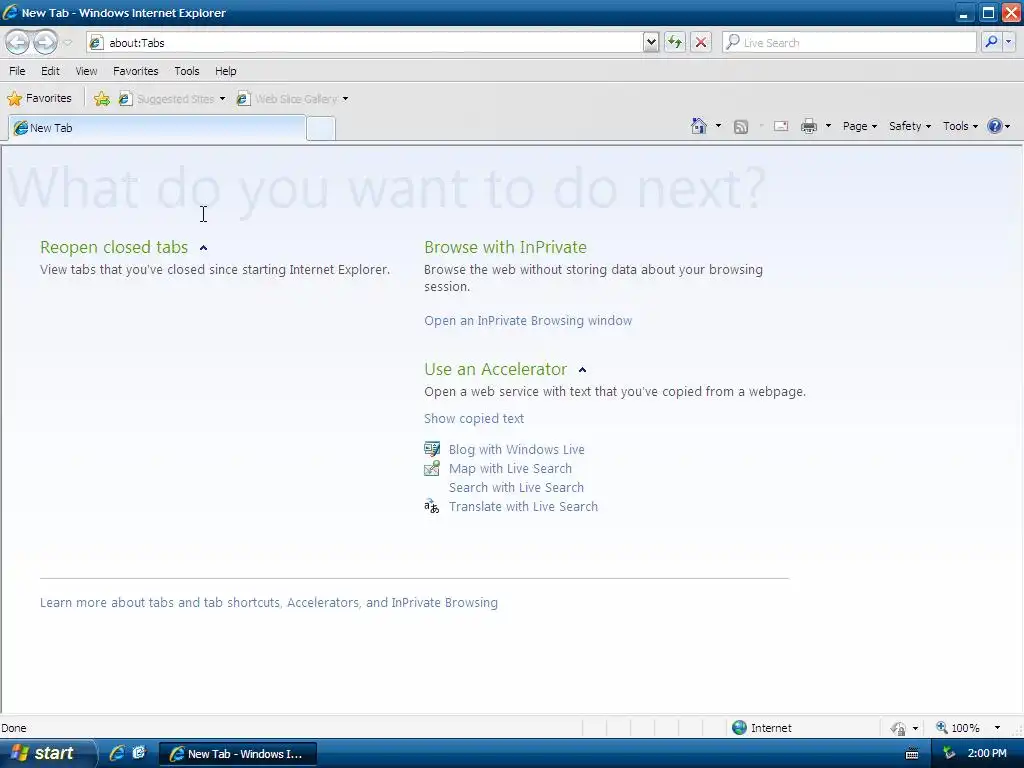Launch Internet Explorer from Quick Launch
The image size is (1024, 768).
[x=117, y=753]
